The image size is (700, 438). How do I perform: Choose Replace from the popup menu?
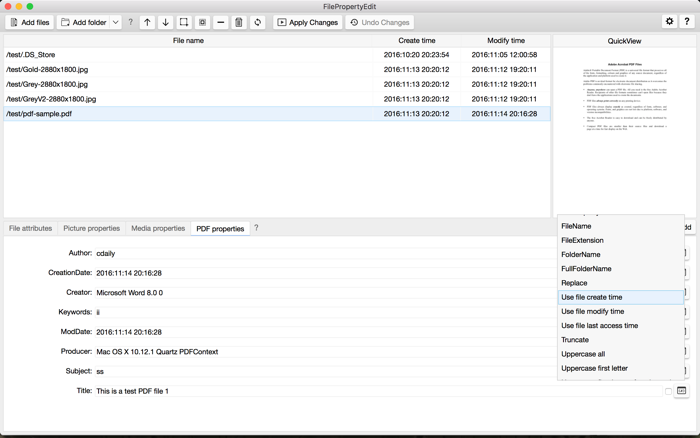pos(621,283)
